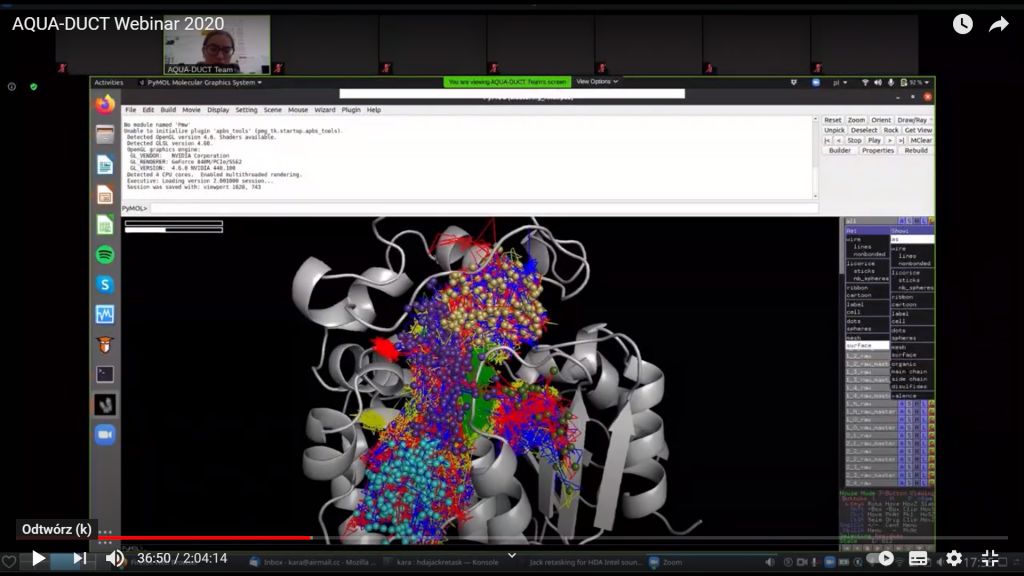This screenshot has width=1024, height=576.
Task: Open PyMOL Molecular Graphics System app menu
Action: tap(201, 83)
